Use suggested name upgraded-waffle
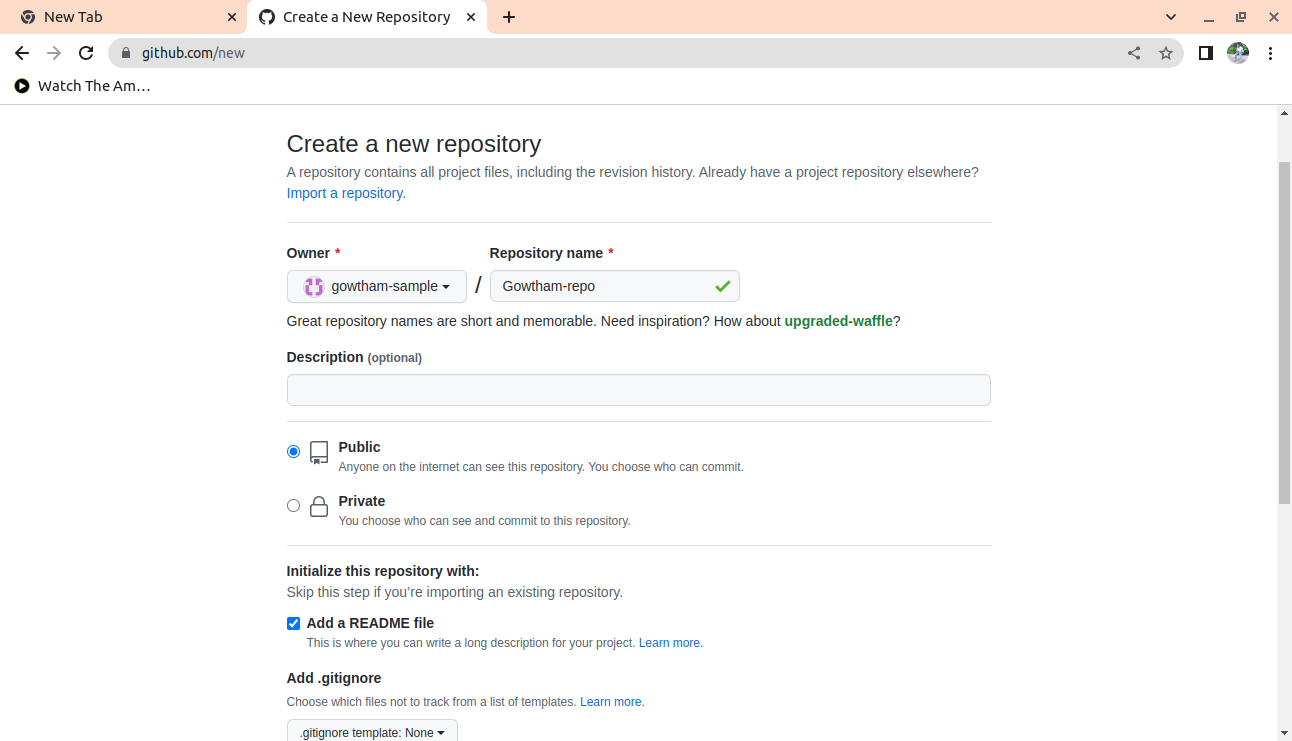The width and height of the screenshot is (1292, 741). coord(838,321)
